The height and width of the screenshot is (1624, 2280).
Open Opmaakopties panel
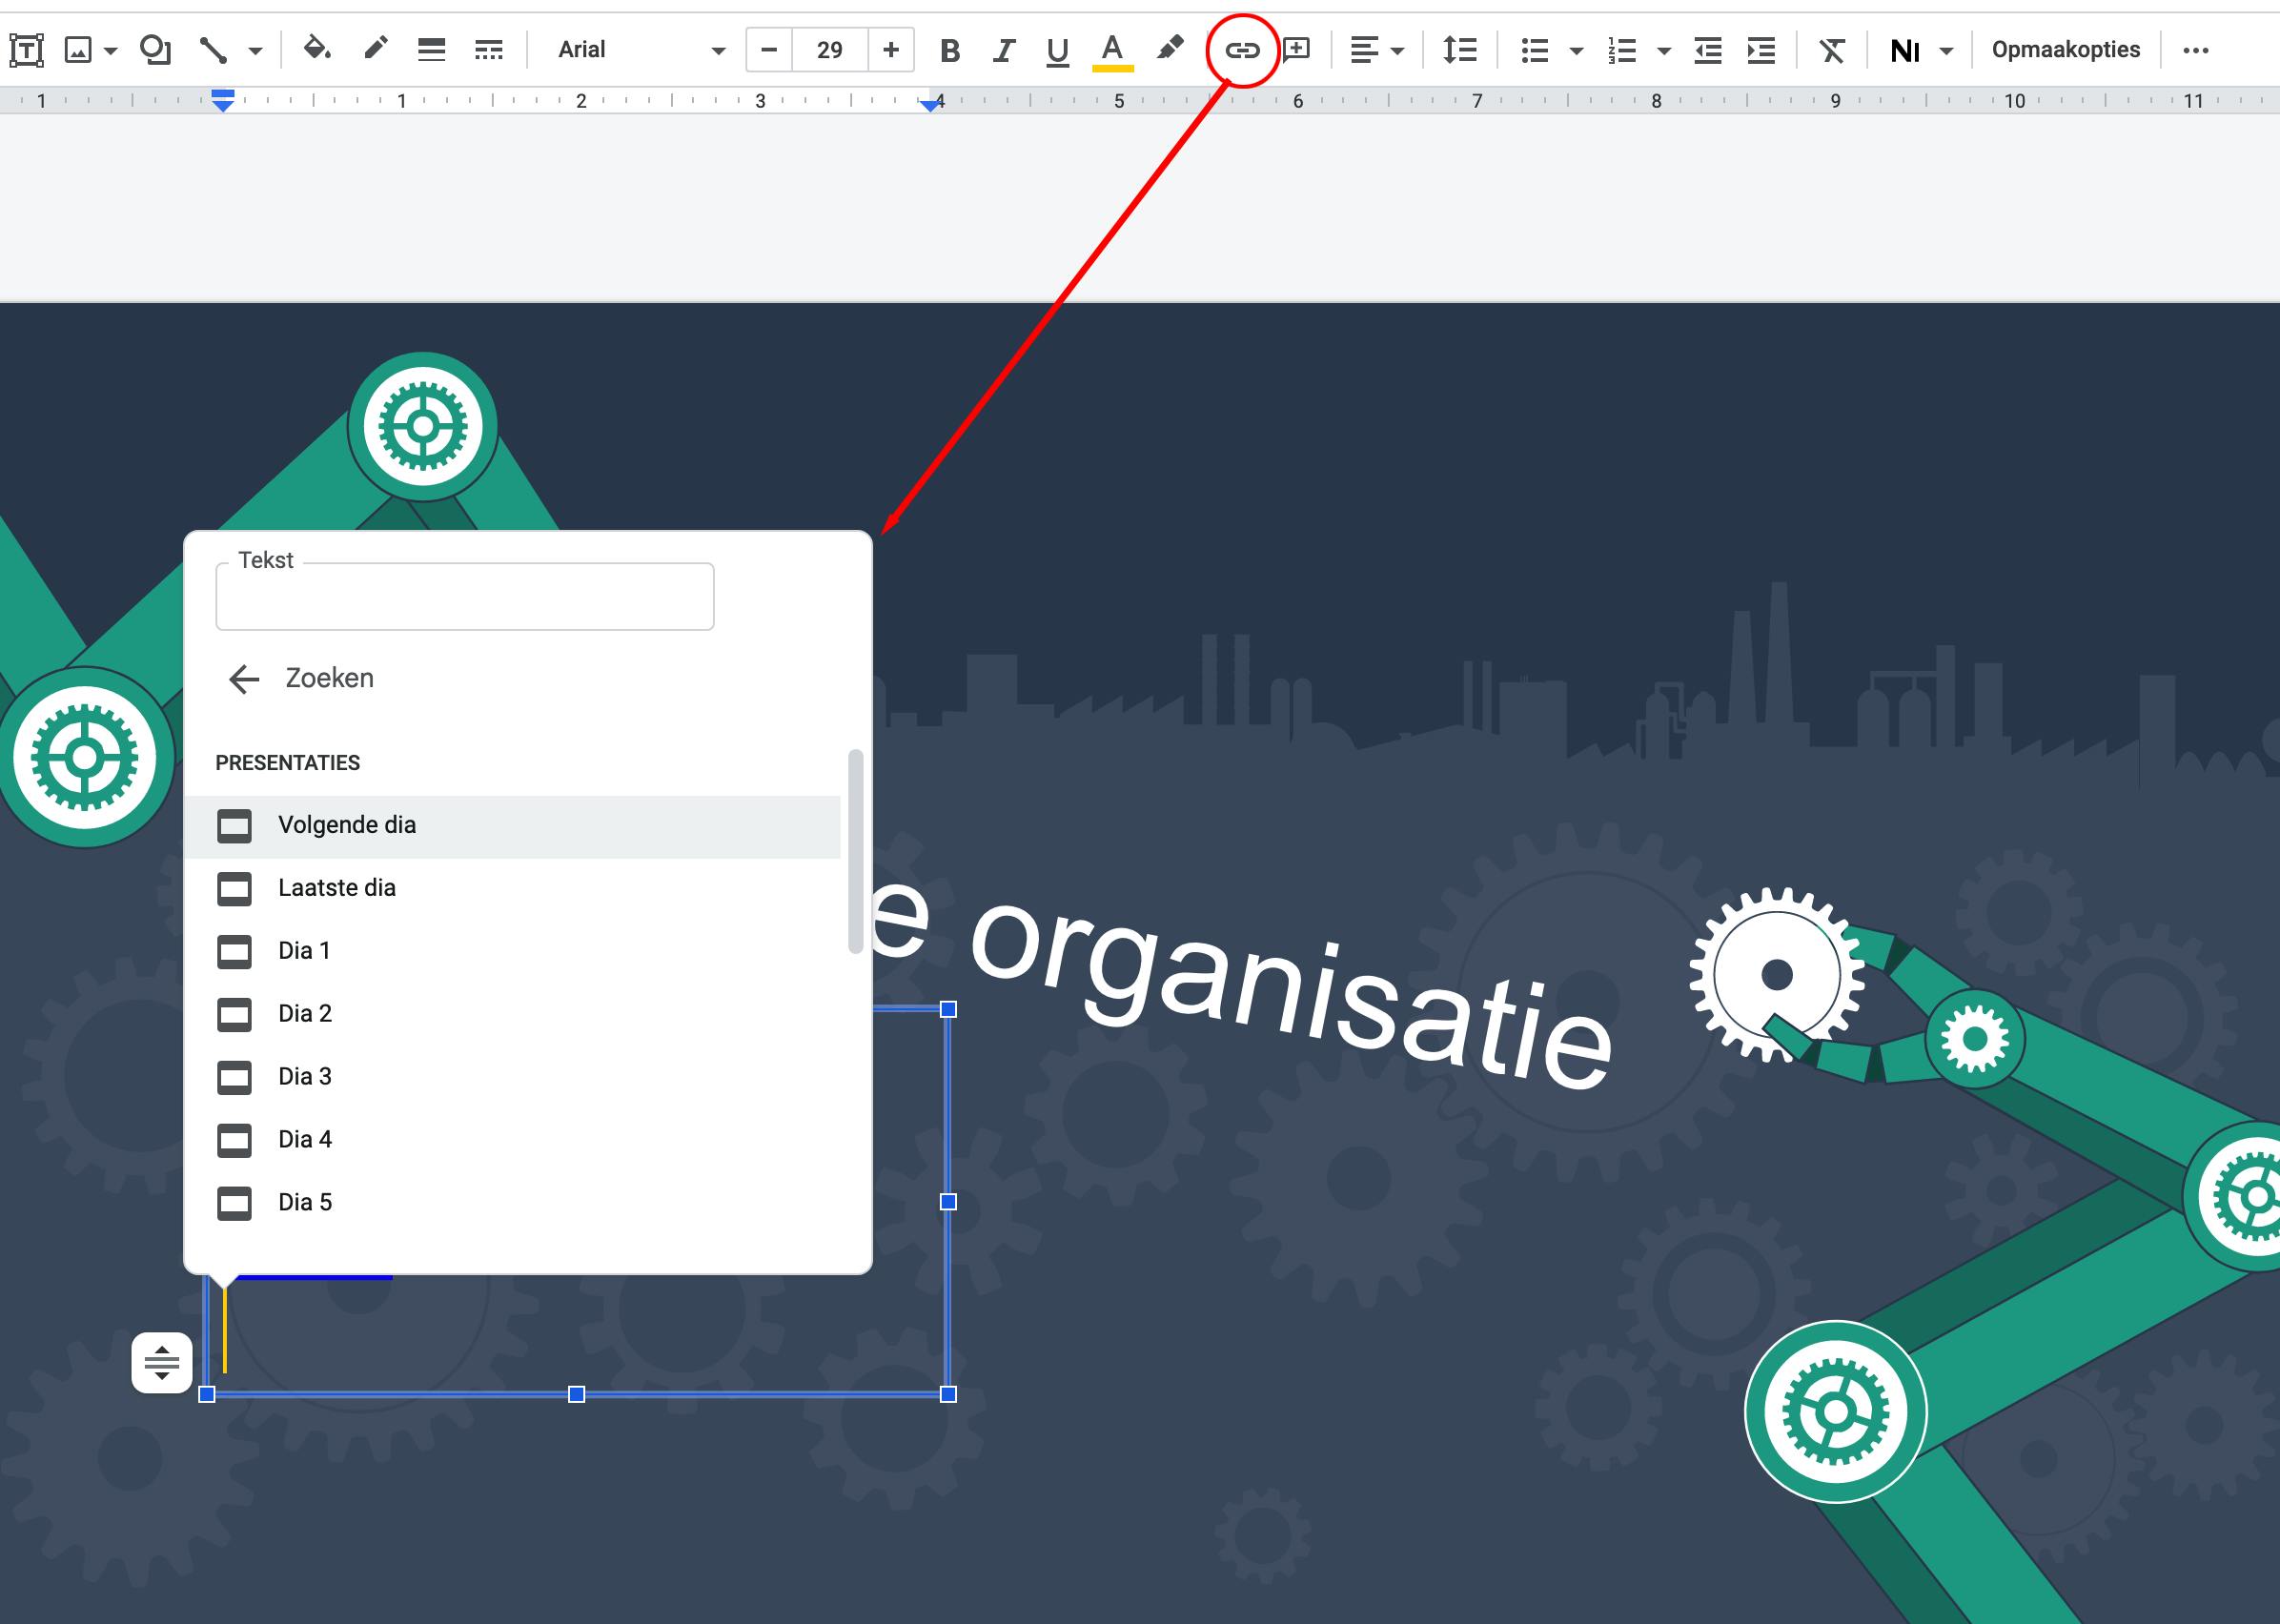(2065, 50)
